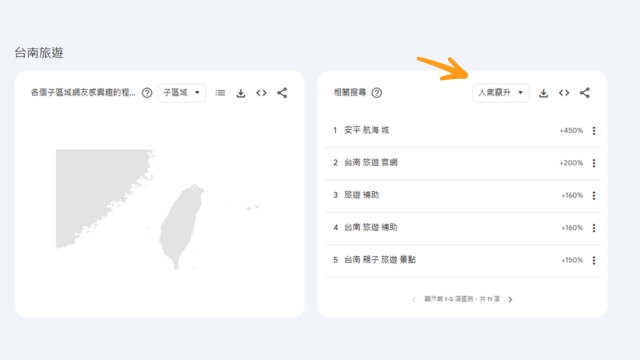The height and width of the screenshot is (360, 640).
Task: Click the 台南旅遊 heading
Action: 39,53
